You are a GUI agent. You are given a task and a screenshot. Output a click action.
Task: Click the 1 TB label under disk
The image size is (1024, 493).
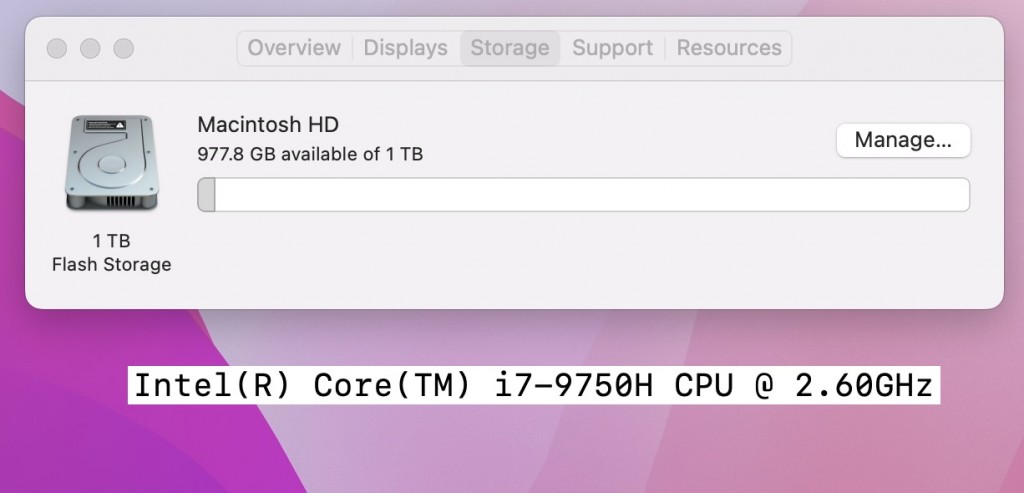pos(112,241)
